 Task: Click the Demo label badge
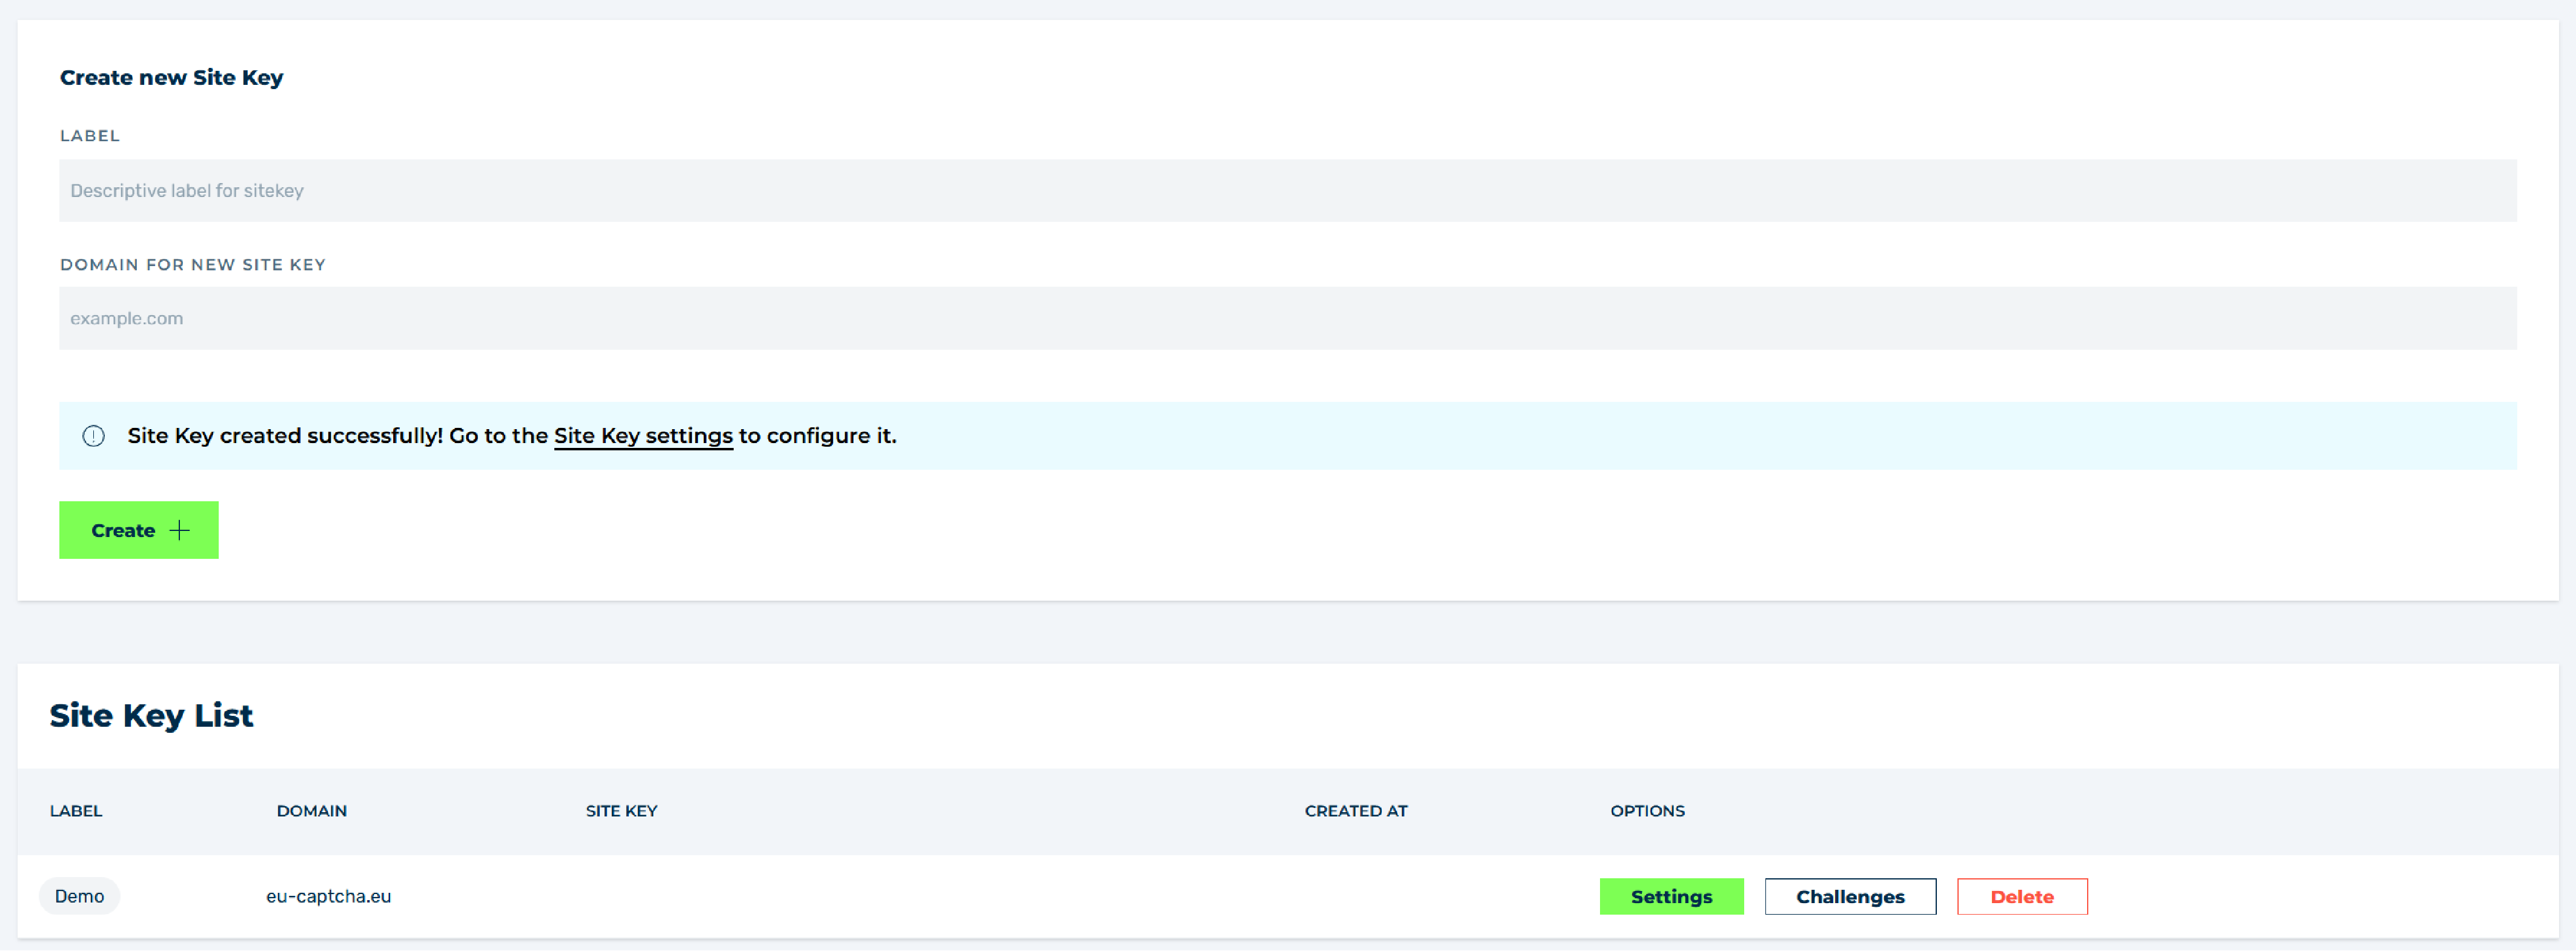click(x=79, y=896)
